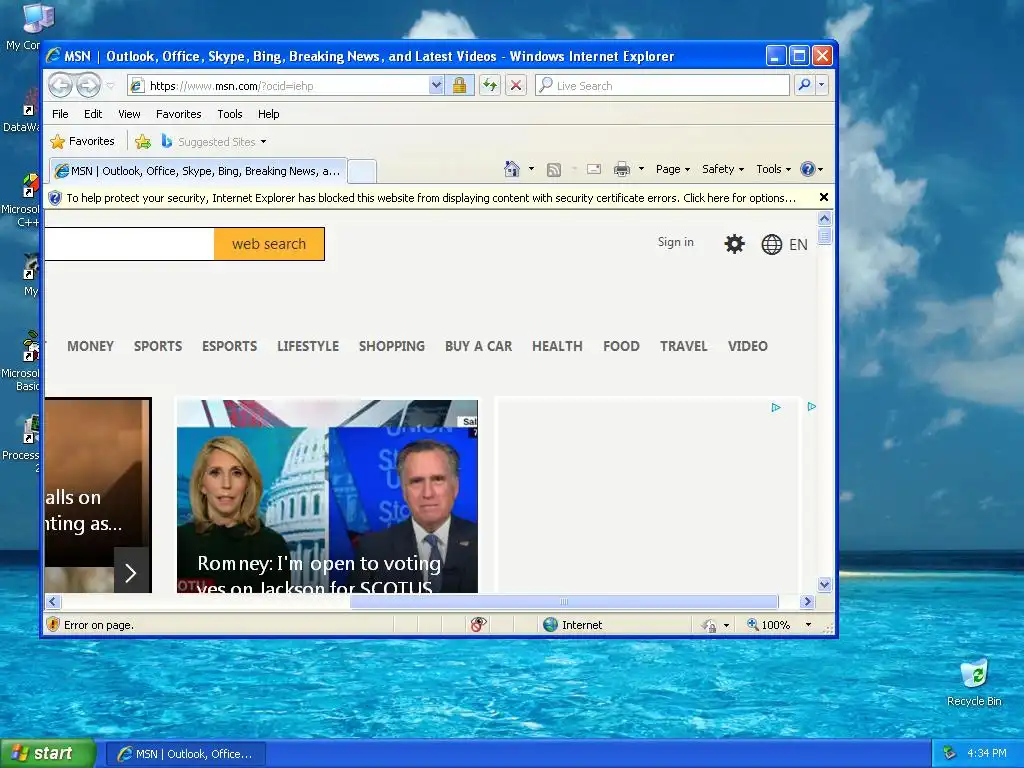The image size is (1024, 768).
Task: Click the address bar URL field
Action: pos(279,86)
